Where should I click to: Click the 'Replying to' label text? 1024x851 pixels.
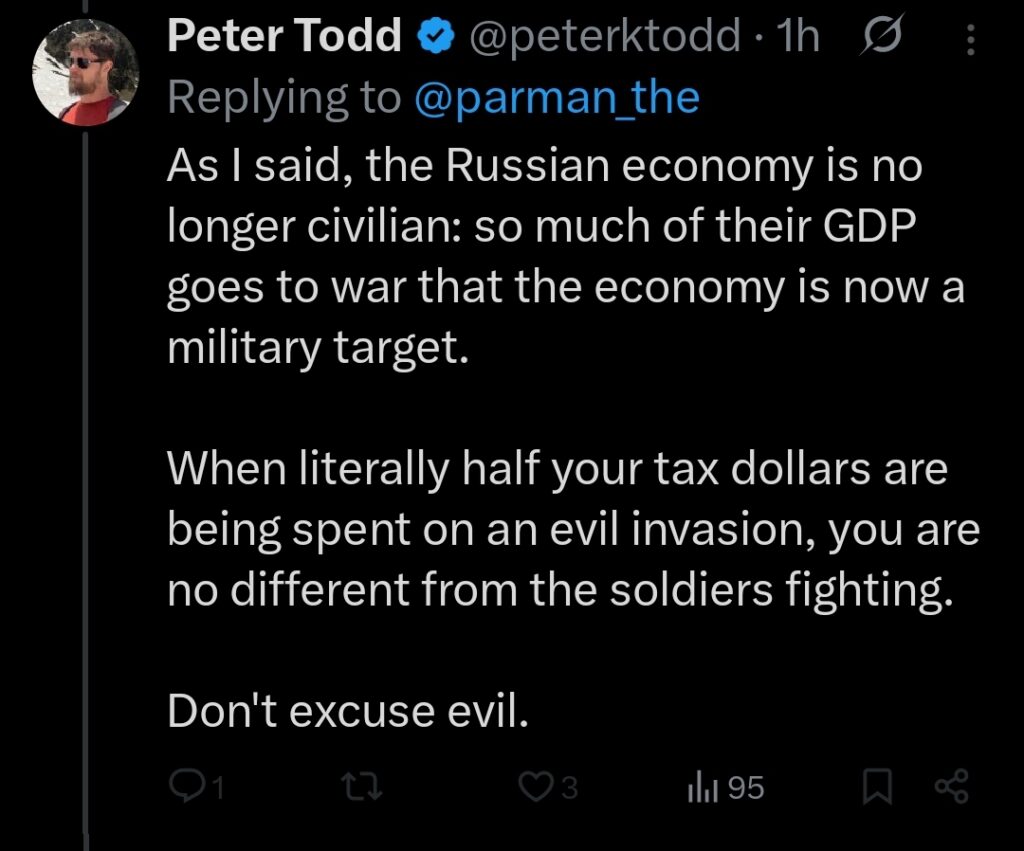(283, 98)
